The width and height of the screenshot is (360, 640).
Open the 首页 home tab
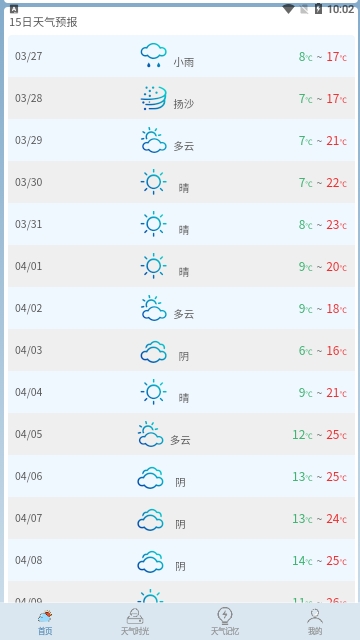[45, 622]
